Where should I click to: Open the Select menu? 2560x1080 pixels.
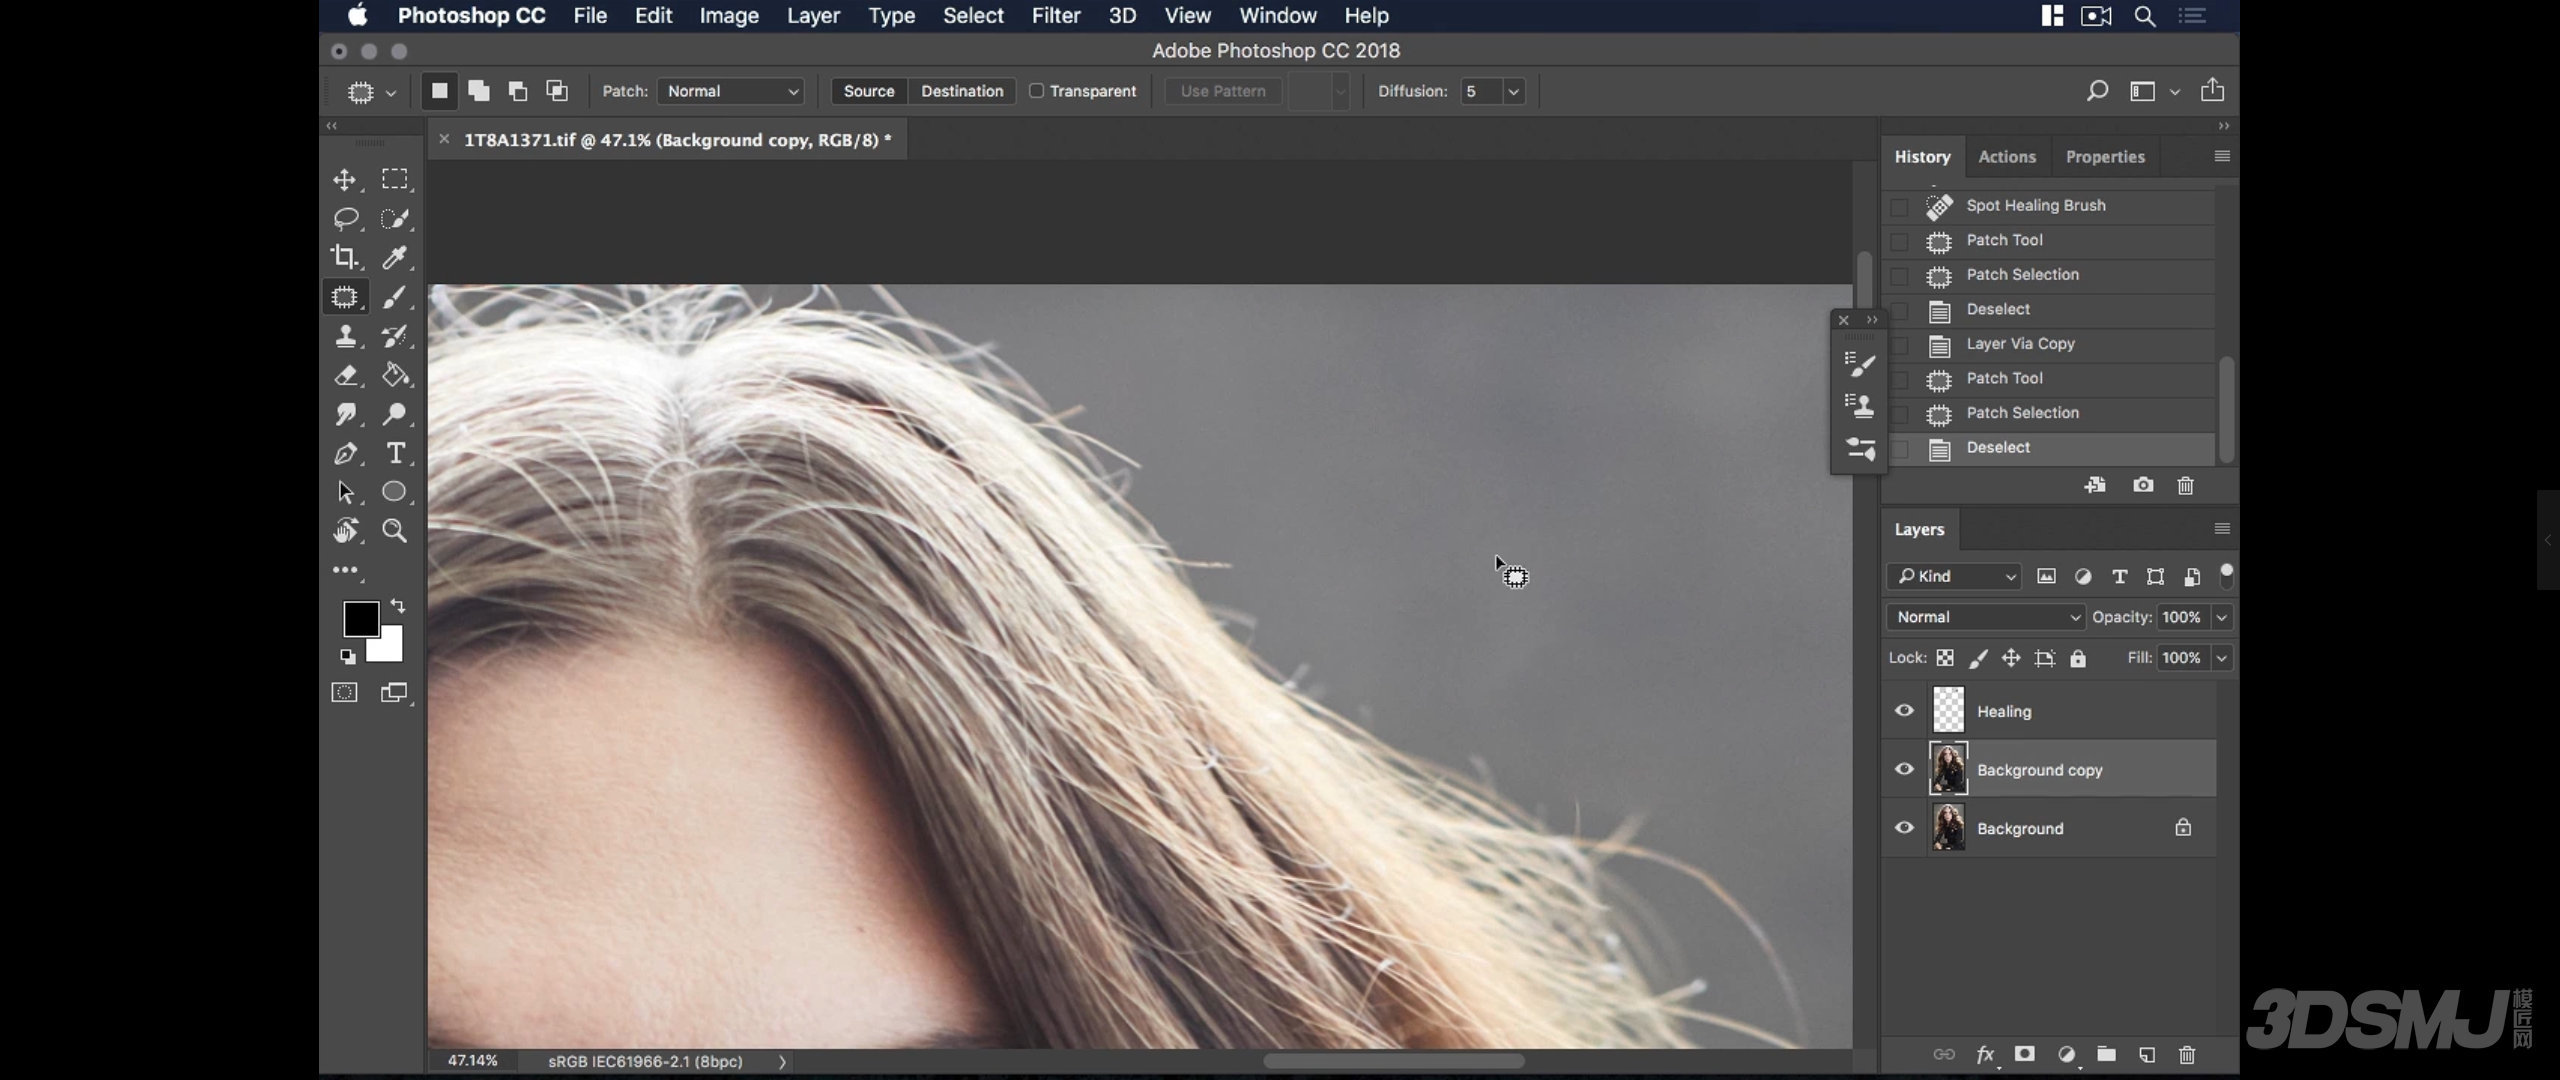tap(973, 15)
